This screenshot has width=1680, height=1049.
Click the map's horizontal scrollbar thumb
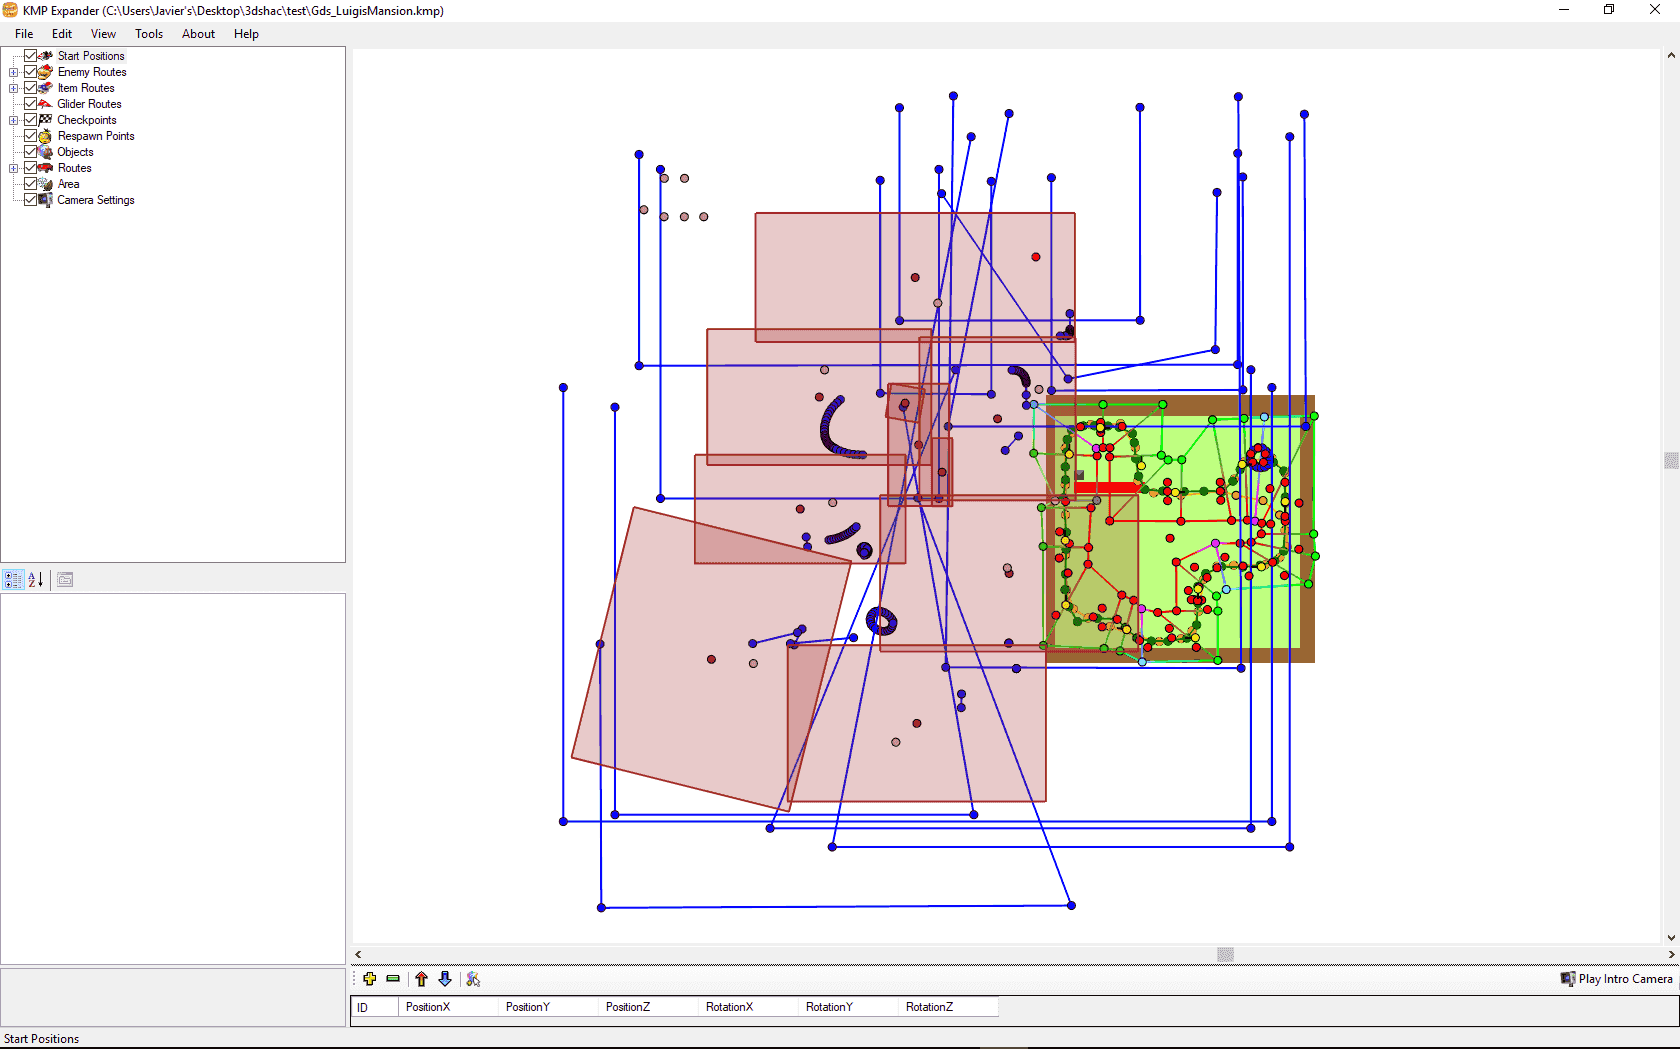pos(1225,954)
